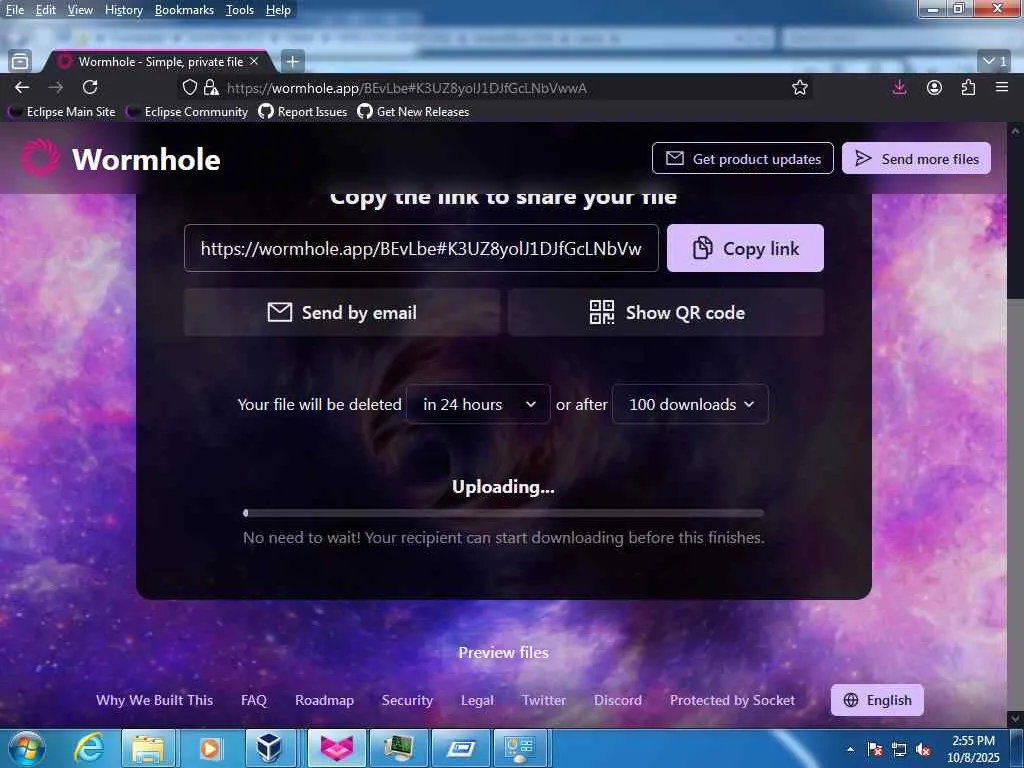Open the Discord footer link
This screenshot has width=1024, height=768.
tap(618, 700)
